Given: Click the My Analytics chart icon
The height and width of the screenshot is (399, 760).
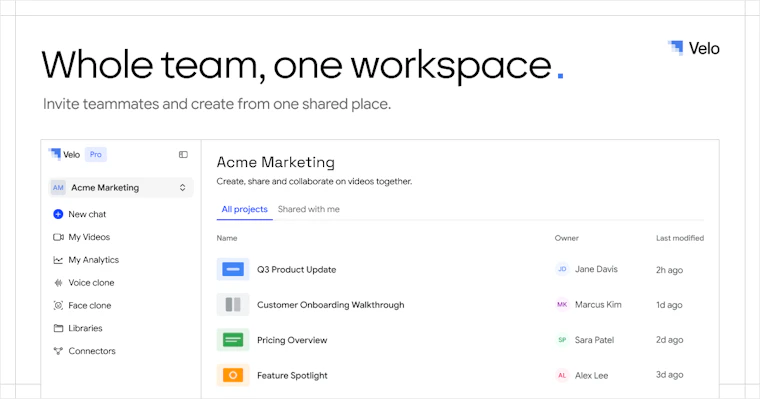Looking at the screenshot, I should coord(58,260).
